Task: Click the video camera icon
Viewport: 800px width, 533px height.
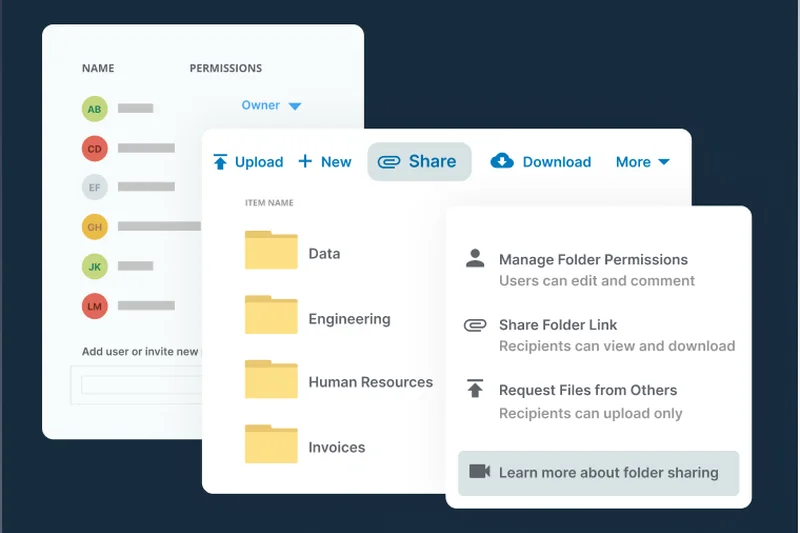Action: (479, 472)
